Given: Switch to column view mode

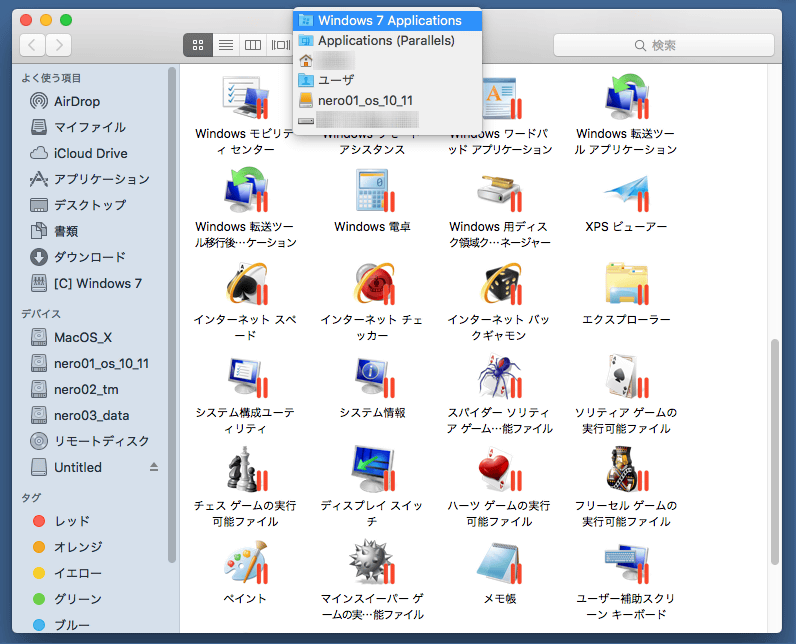Looking at the screenshot, I should point(253,45).
